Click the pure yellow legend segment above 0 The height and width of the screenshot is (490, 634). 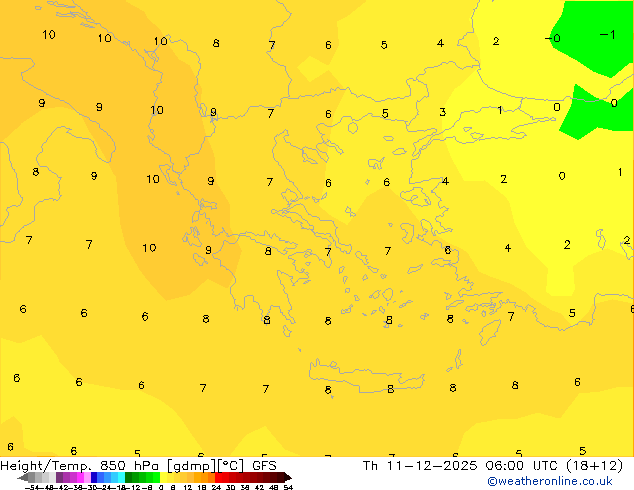point(163,478)
